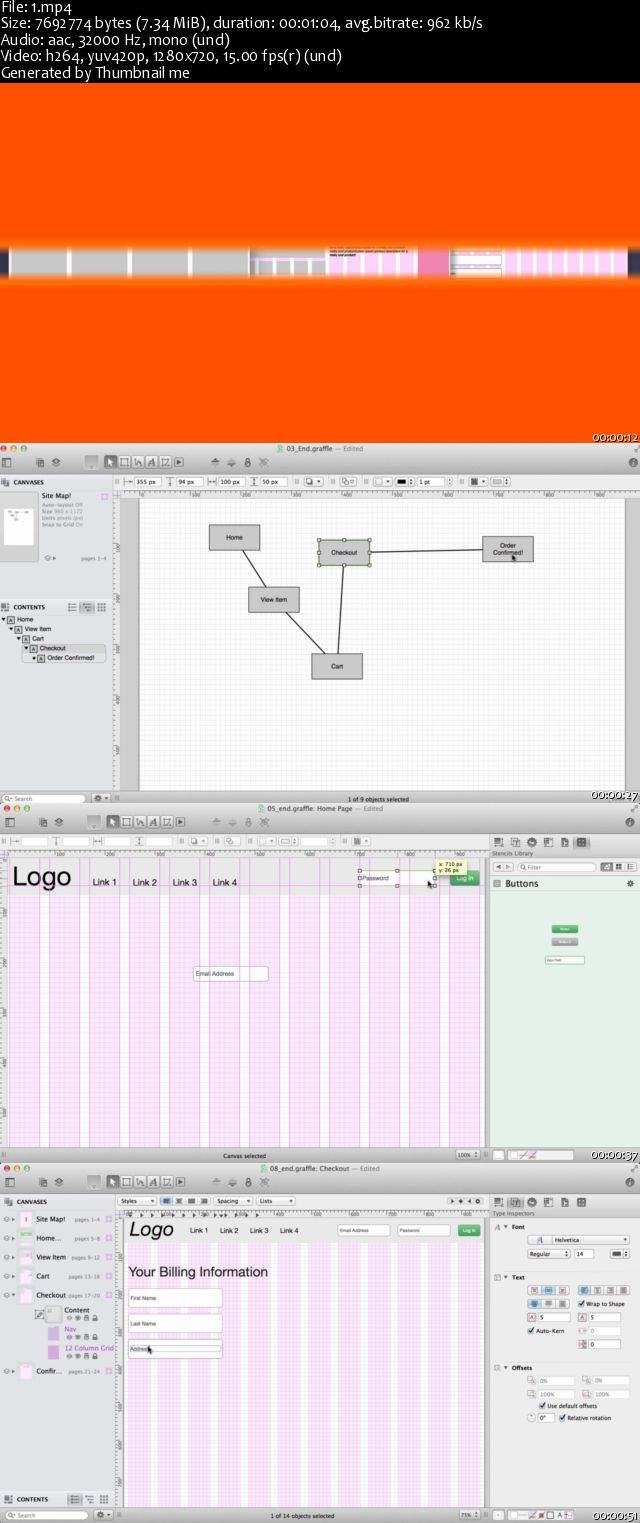Select the Input Field stencil in Buttons
The height and width of the screenshot is (1523, 640).
pos(564,960)
